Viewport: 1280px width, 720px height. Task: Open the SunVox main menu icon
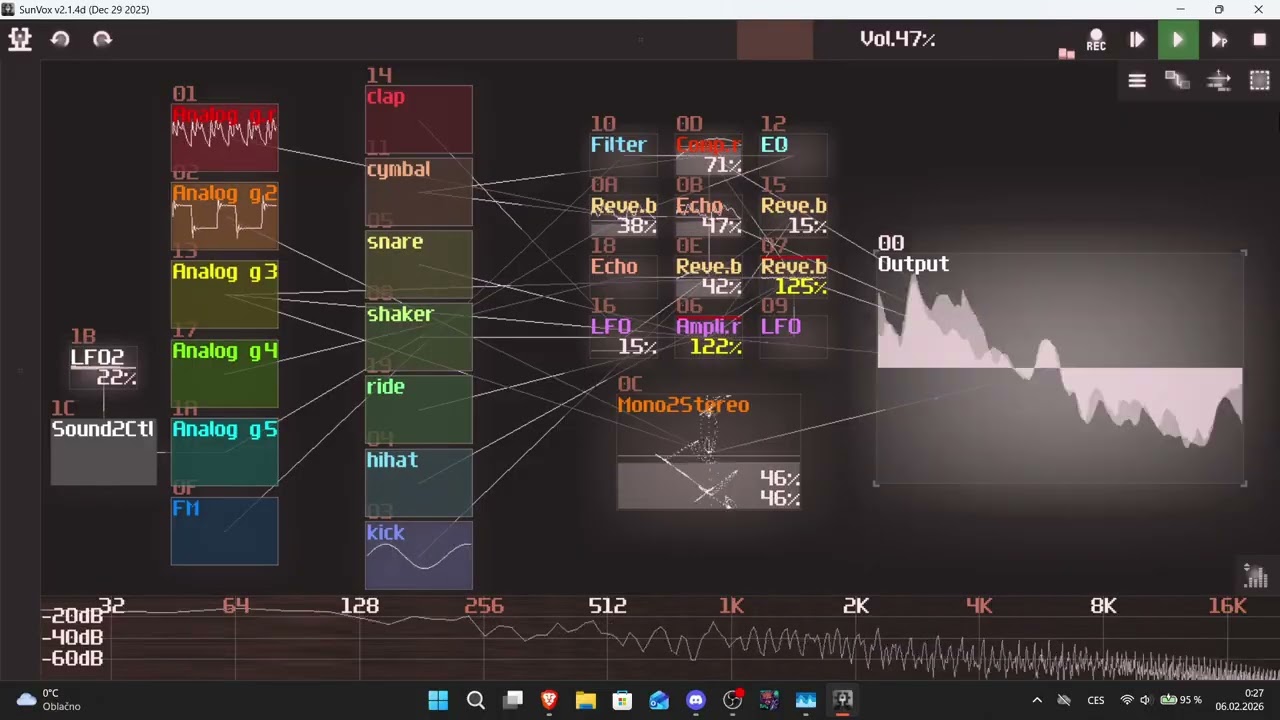[x=20, y=39]
